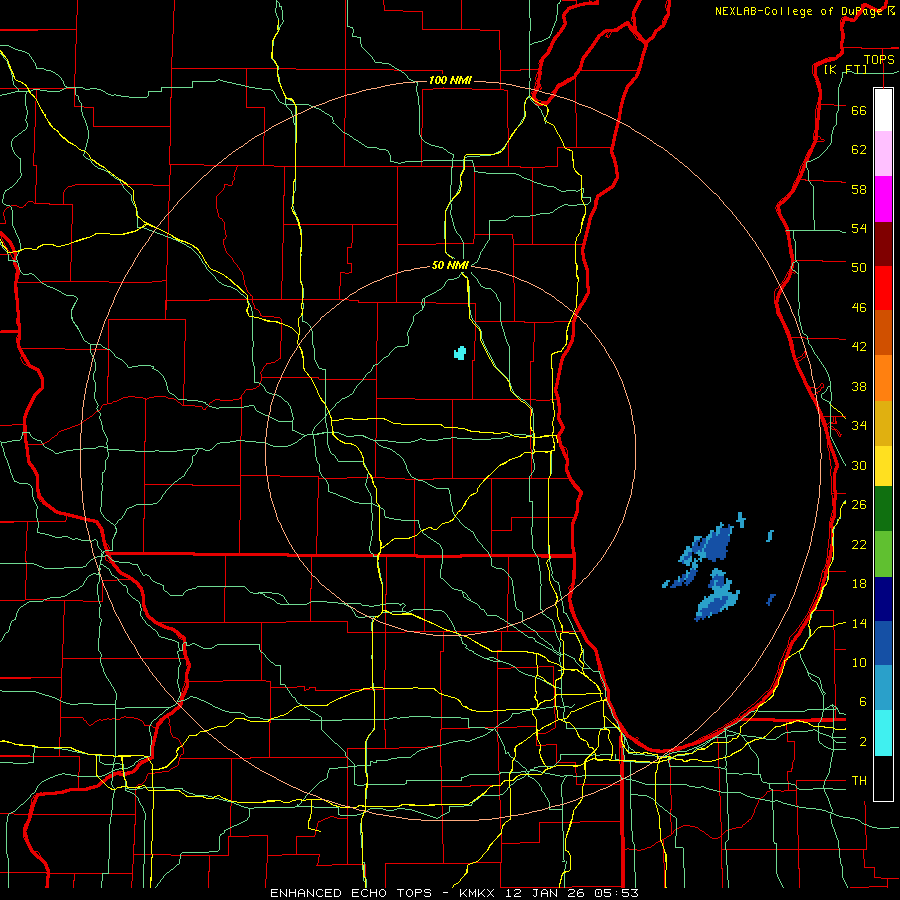Click the gold legend swatch
This screenshot has width=900, height=900.
coord(883,423)
